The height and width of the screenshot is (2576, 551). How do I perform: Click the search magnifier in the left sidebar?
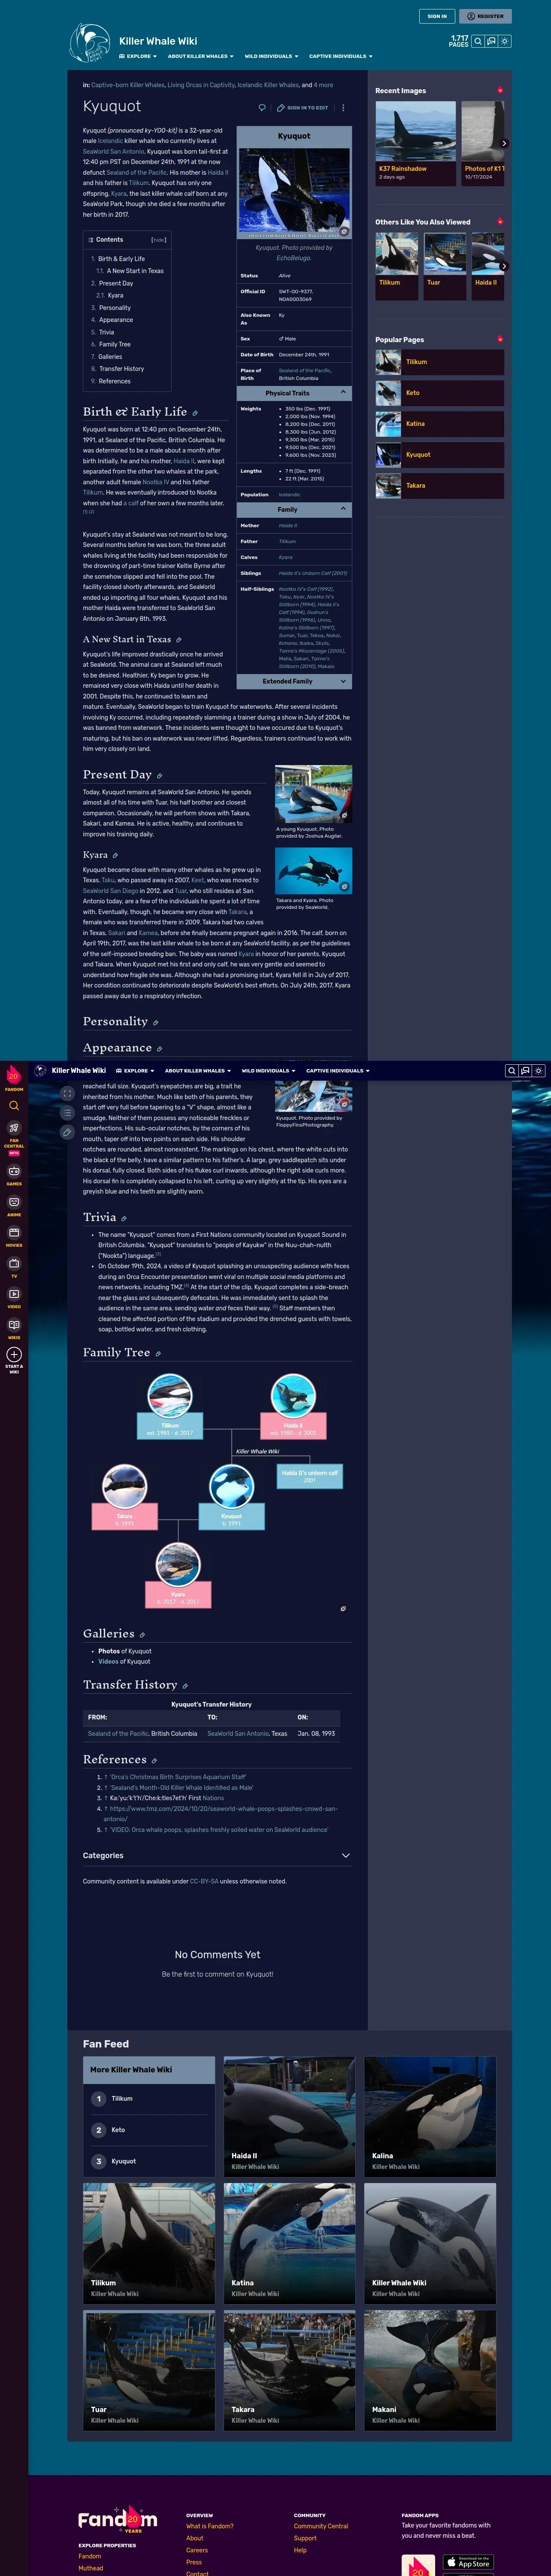[14, 1106]
